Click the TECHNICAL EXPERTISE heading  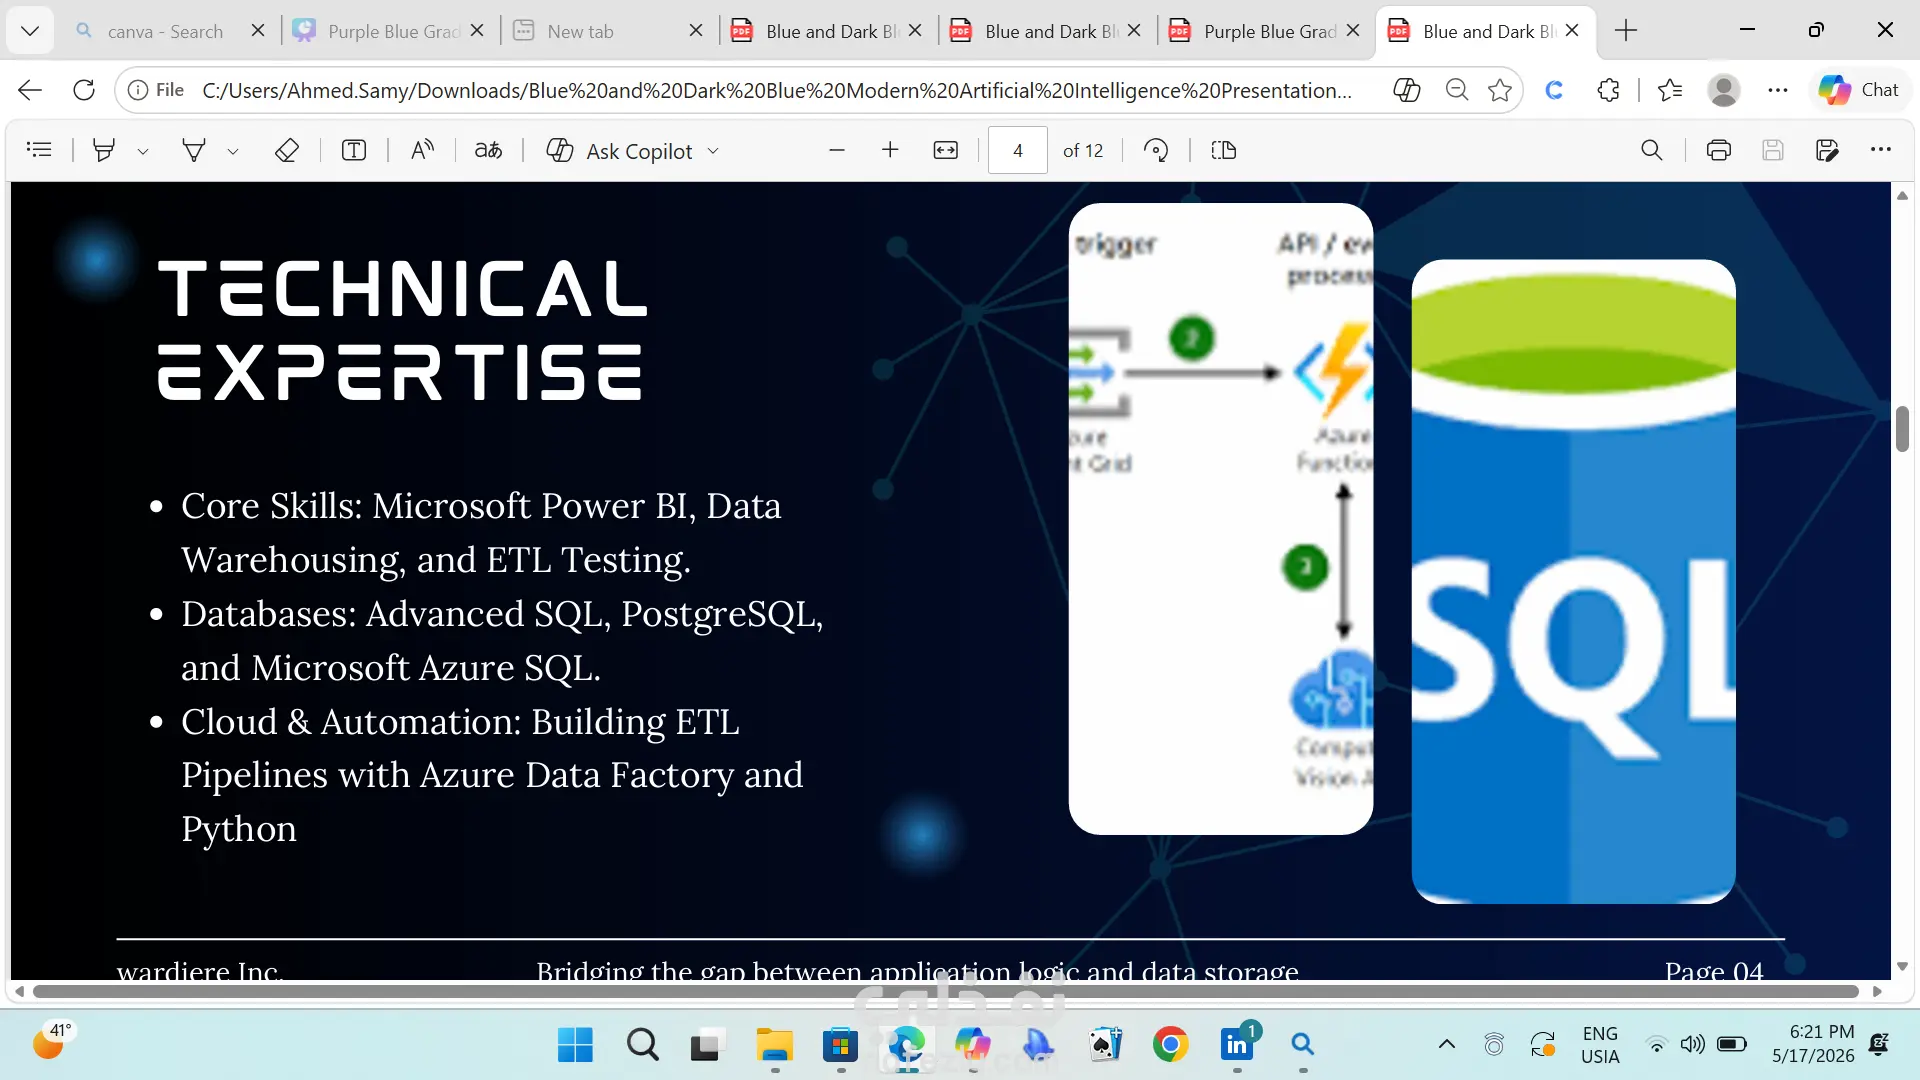pyautogui.click(x=402, y=330)
